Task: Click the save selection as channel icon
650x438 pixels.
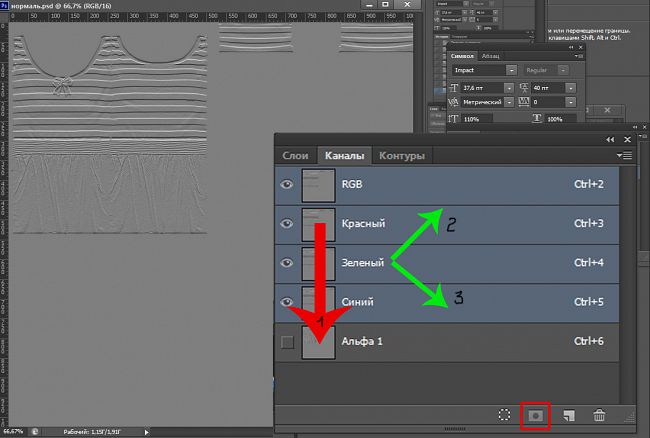Action: (x=537, y=413)
